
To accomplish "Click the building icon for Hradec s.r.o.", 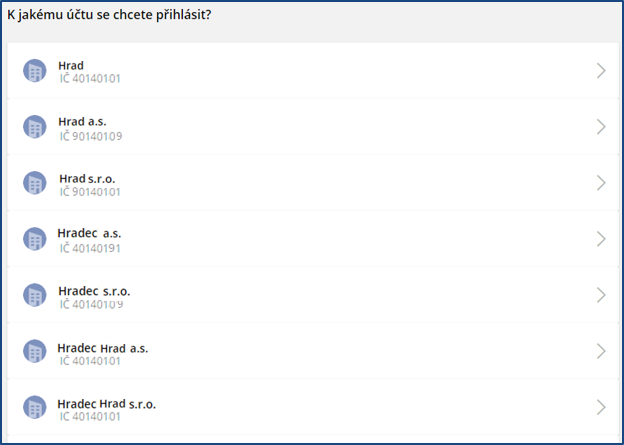I will coord(35,295).
